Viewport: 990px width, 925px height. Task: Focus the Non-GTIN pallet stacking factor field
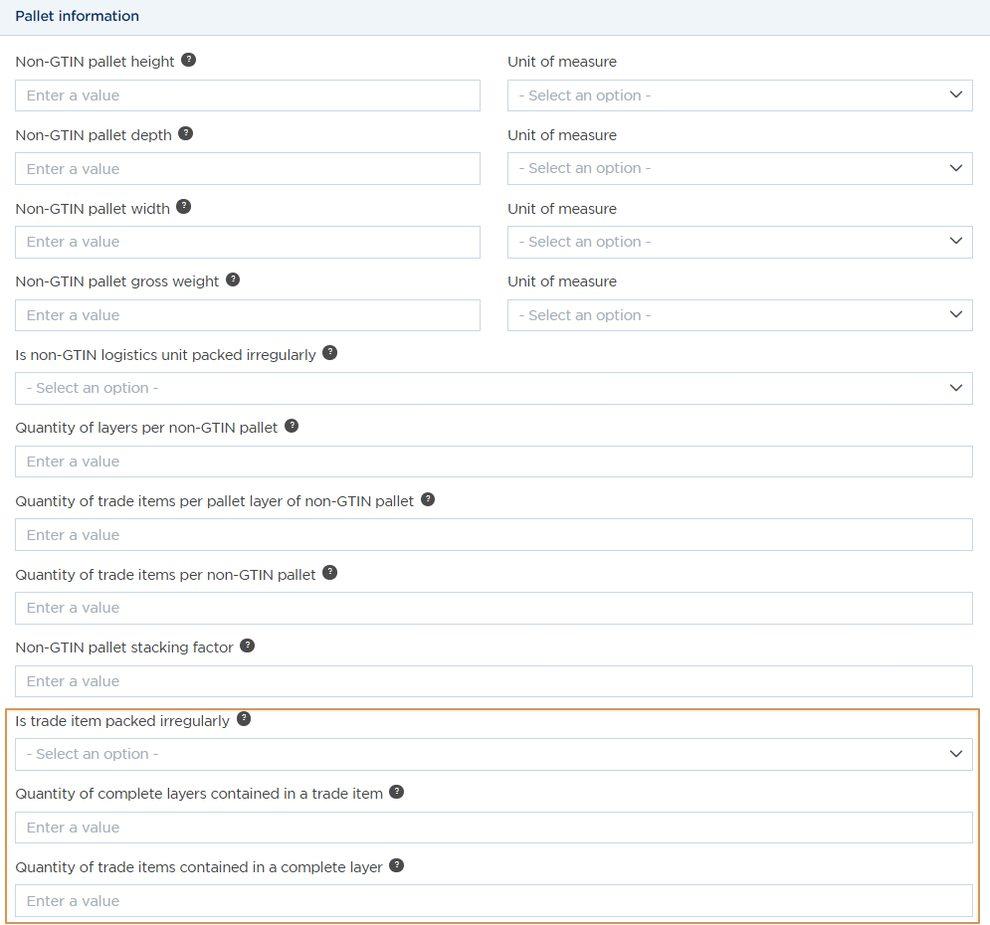[x=493, y=681]
